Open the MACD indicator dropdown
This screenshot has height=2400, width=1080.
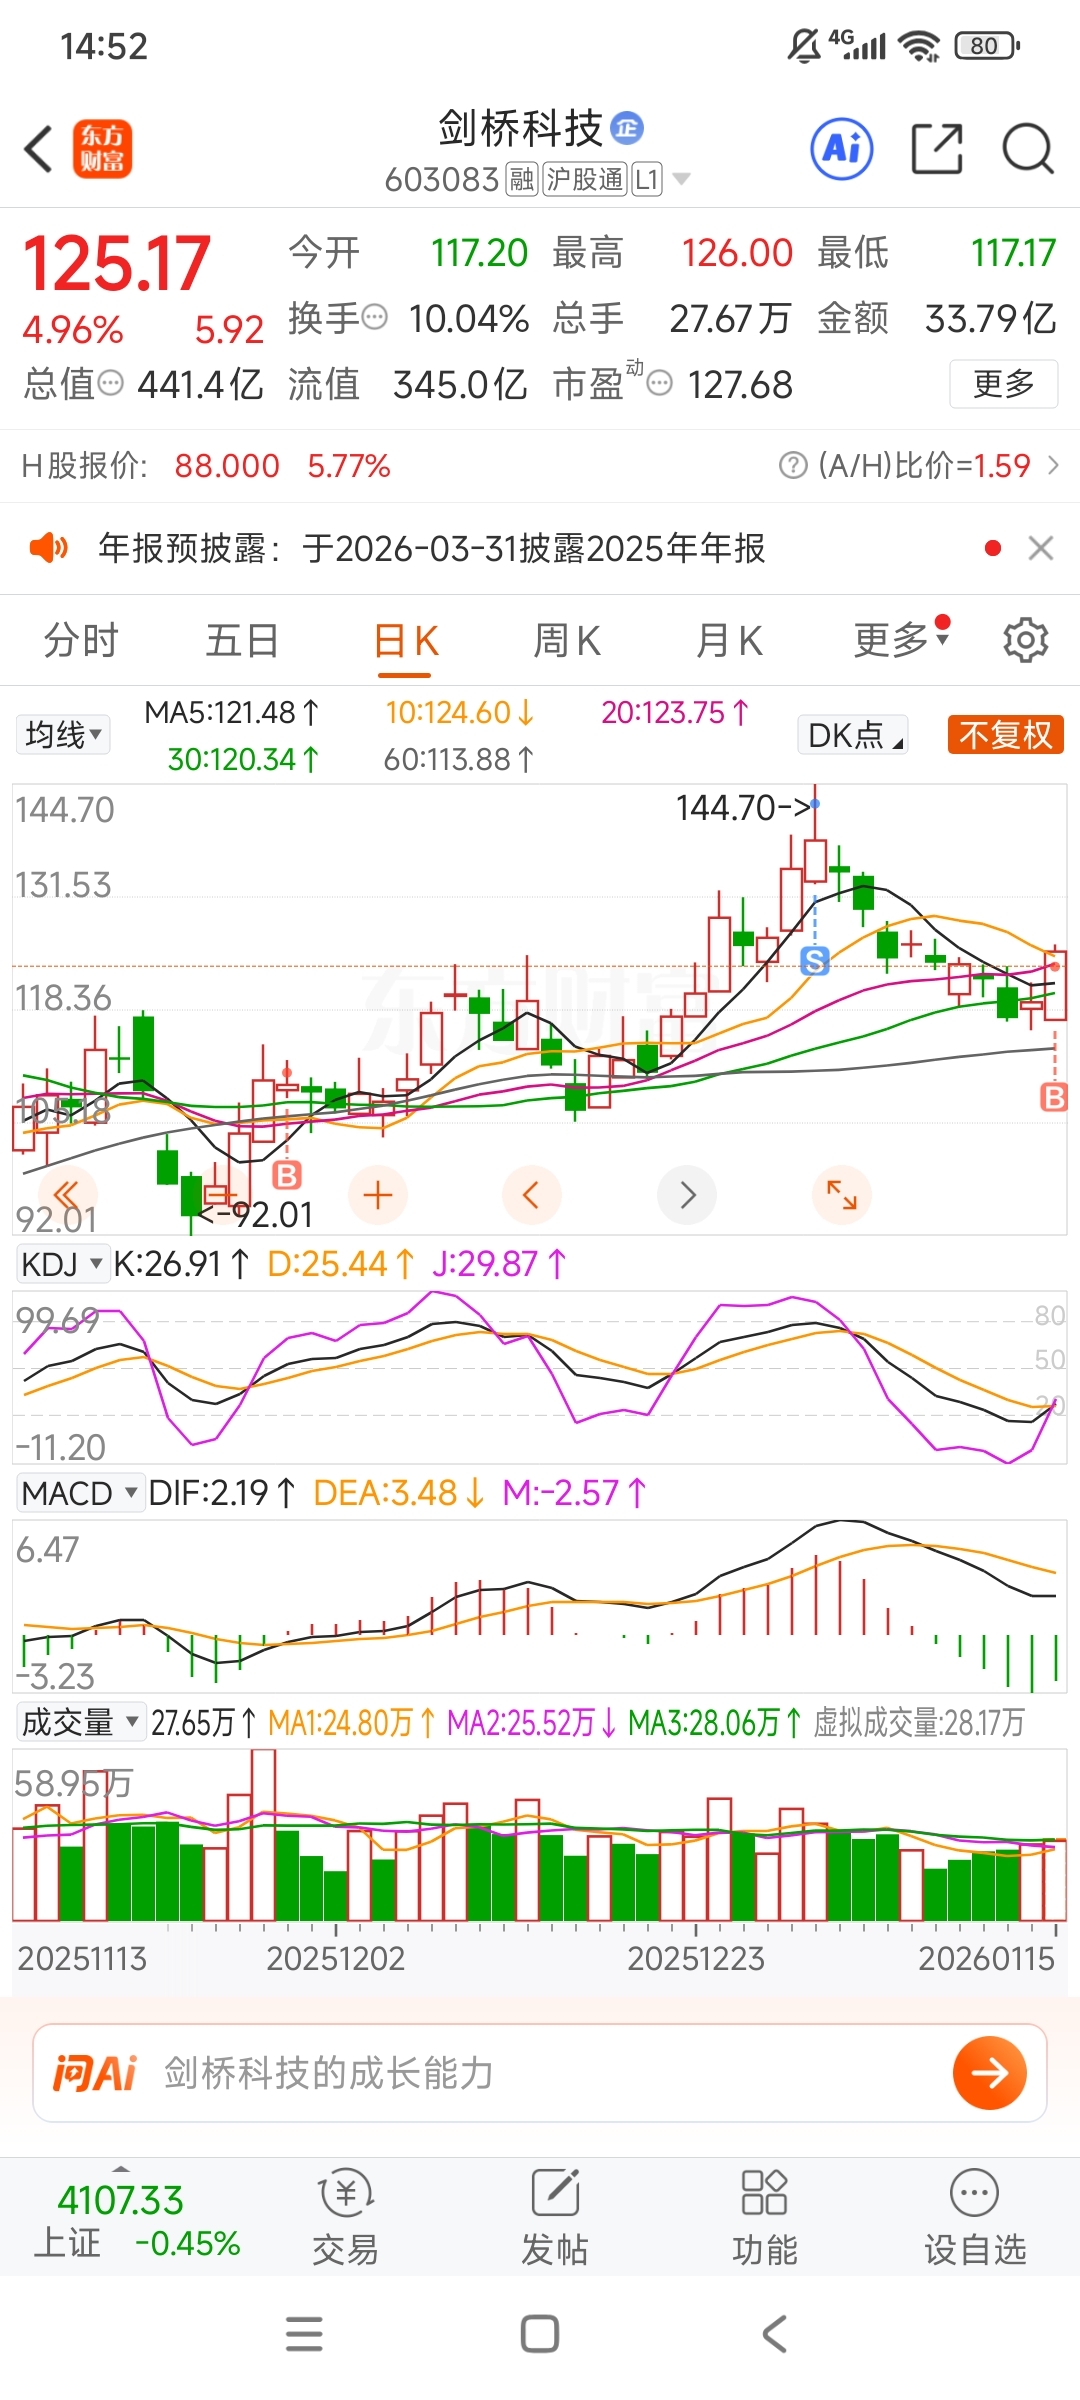[80, 1493]
